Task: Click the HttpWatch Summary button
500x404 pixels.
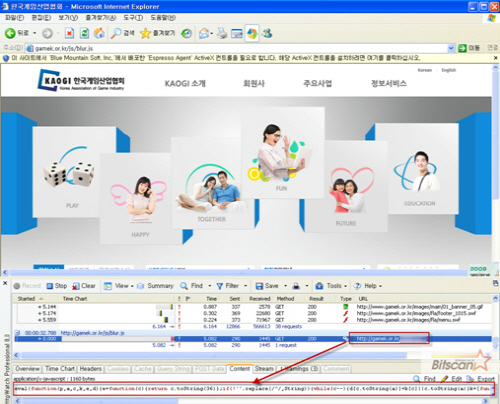Action: [156, 286]
